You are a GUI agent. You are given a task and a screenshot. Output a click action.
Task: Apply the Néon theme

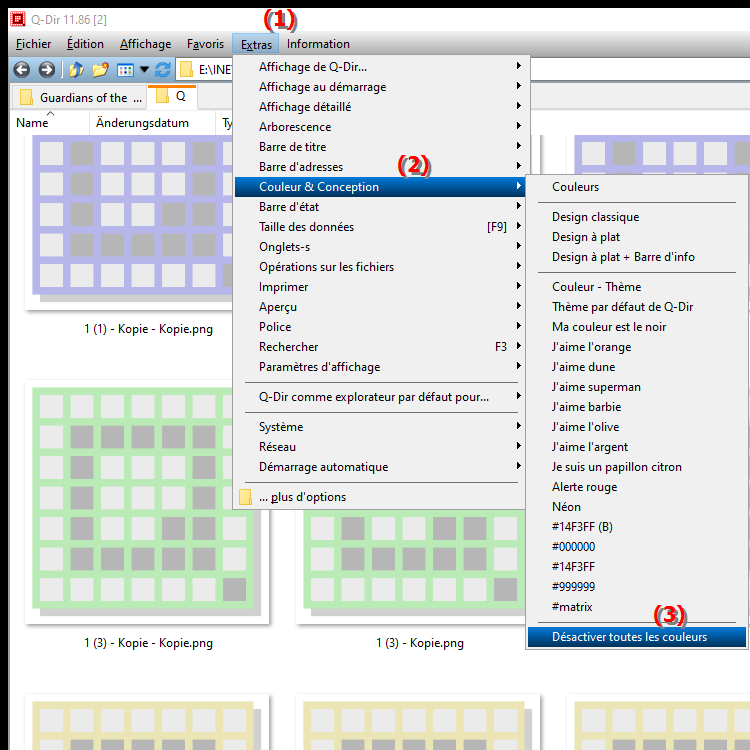637,507
